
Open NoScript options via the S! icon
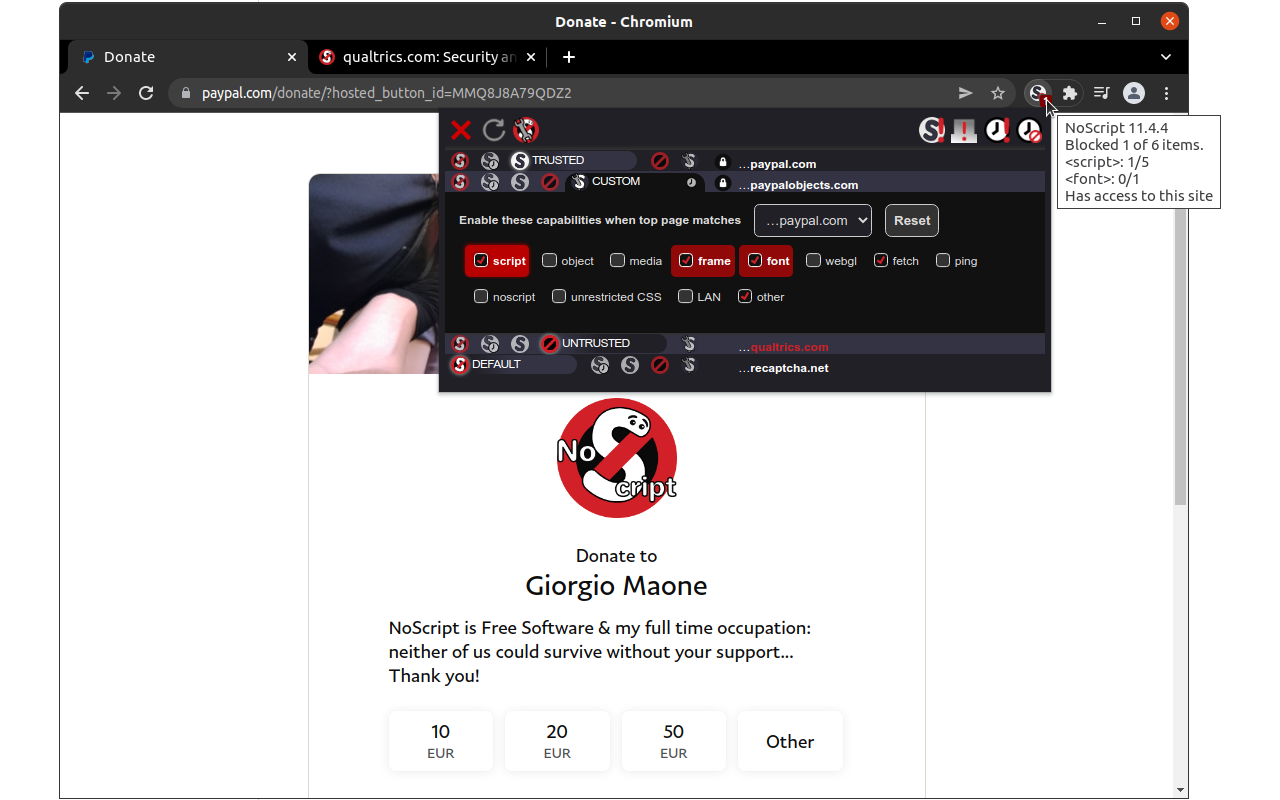point(932,129)
